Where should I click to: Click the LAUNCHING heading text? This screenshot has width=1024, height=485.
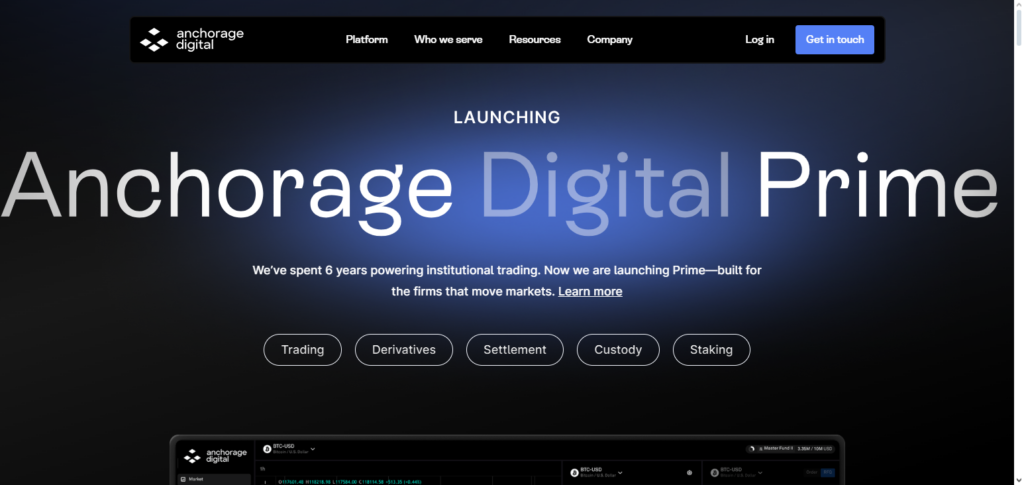click(507, 117)
